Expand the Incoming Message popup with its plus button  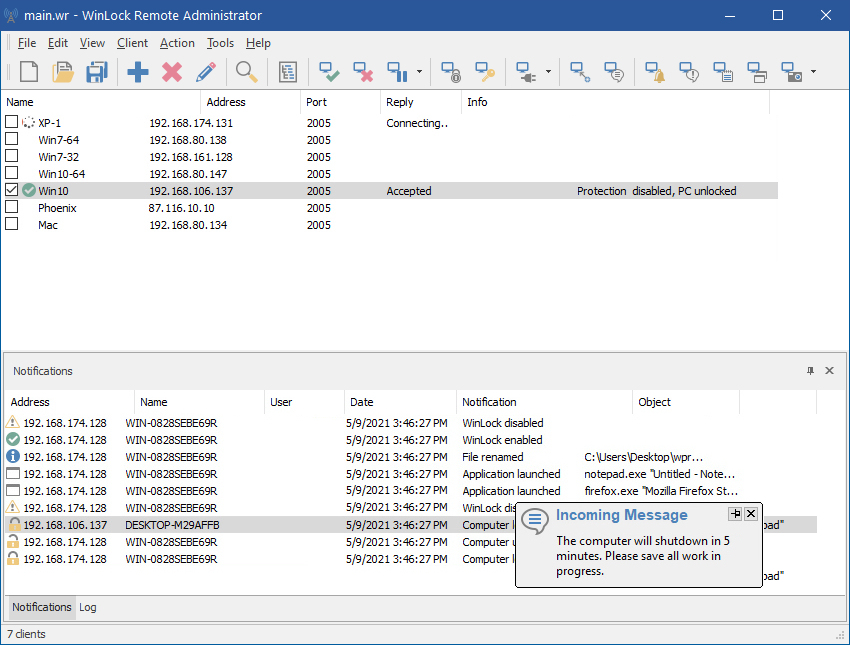pos(735,513)
